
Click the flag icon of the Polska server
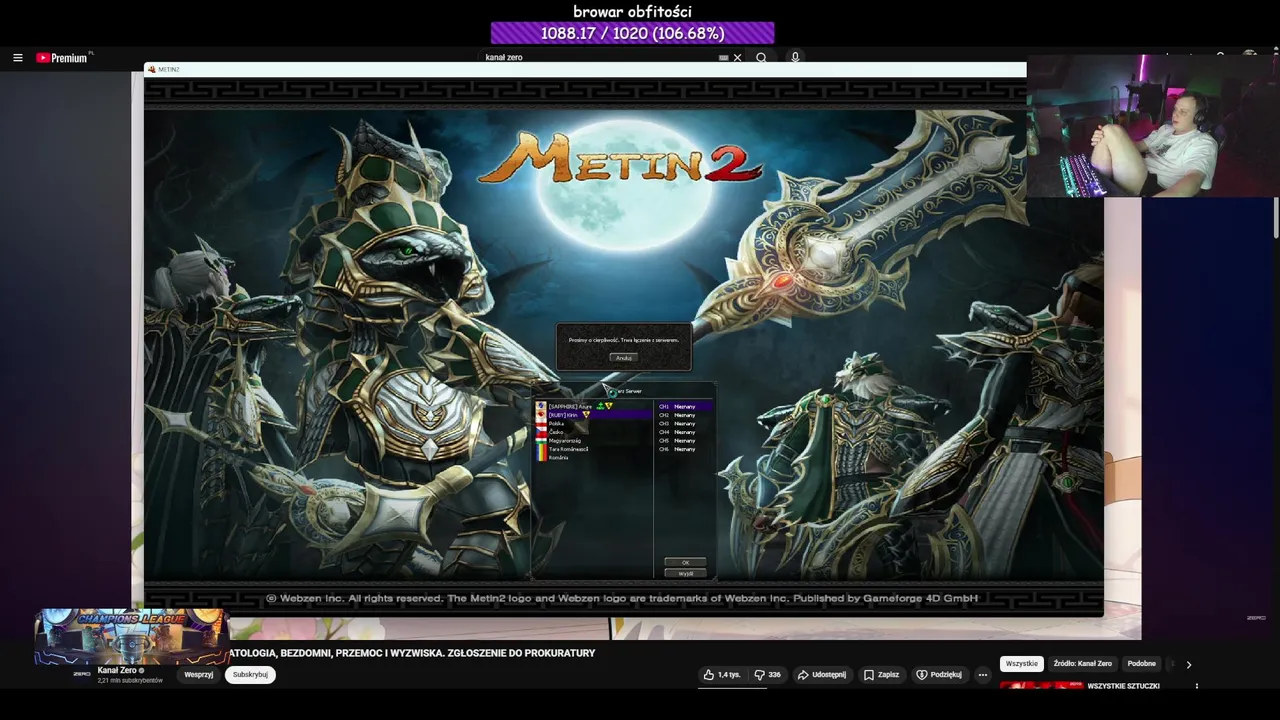pos(541,423)
